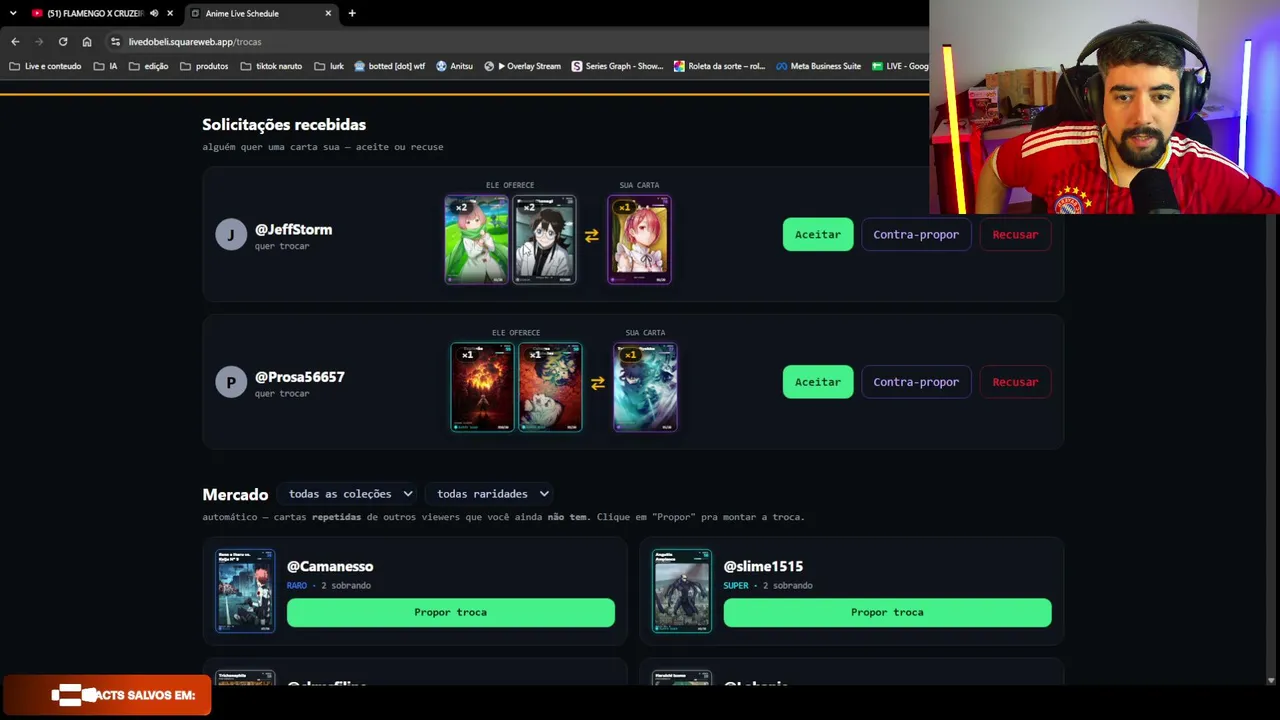The width and height of the screenshot is (1280, 720).
Task: Open the 'IA' bookmark folder
Action: click(105, 66)
